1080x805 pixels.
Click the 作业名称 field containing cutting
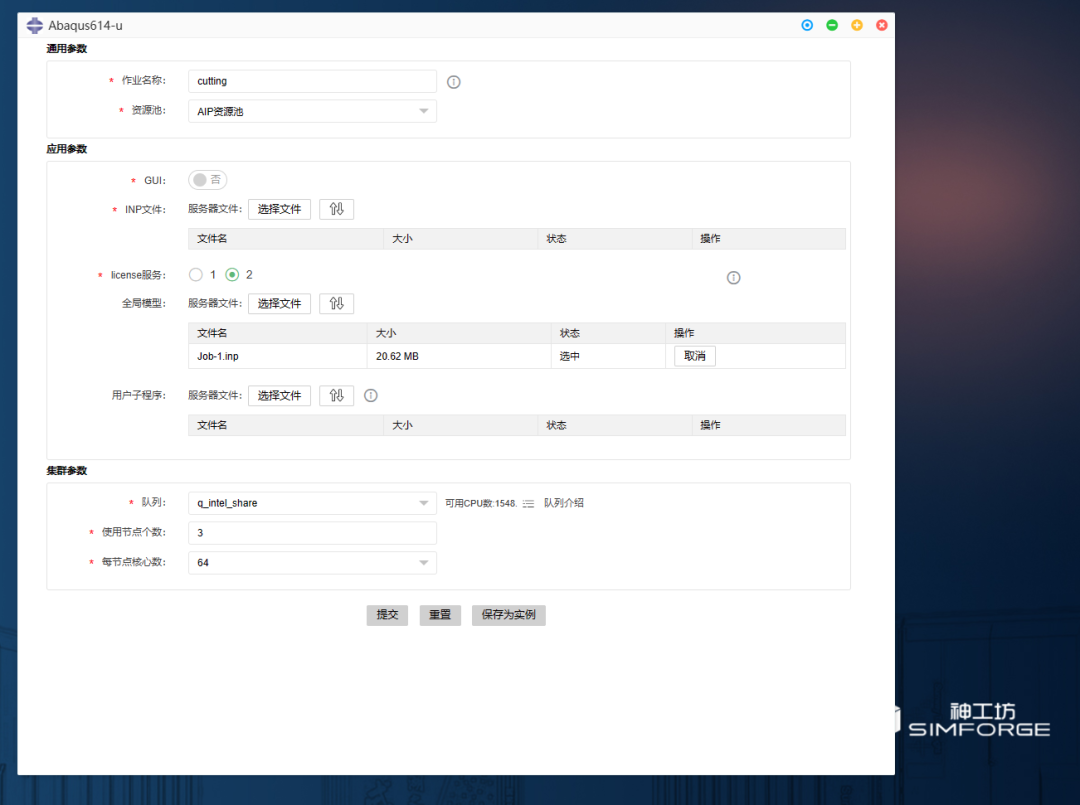click(x=312, y=81)
